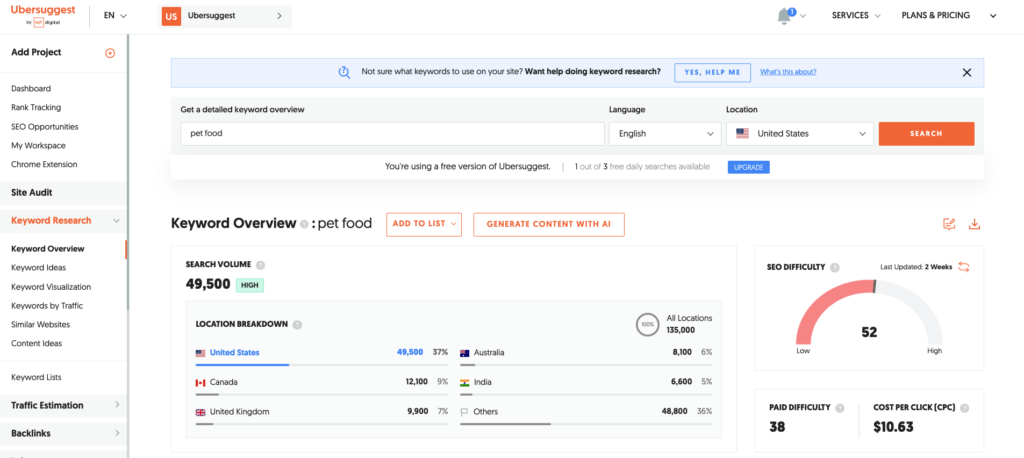
Task: Open the Services menu
Action: tap(856, 16)
